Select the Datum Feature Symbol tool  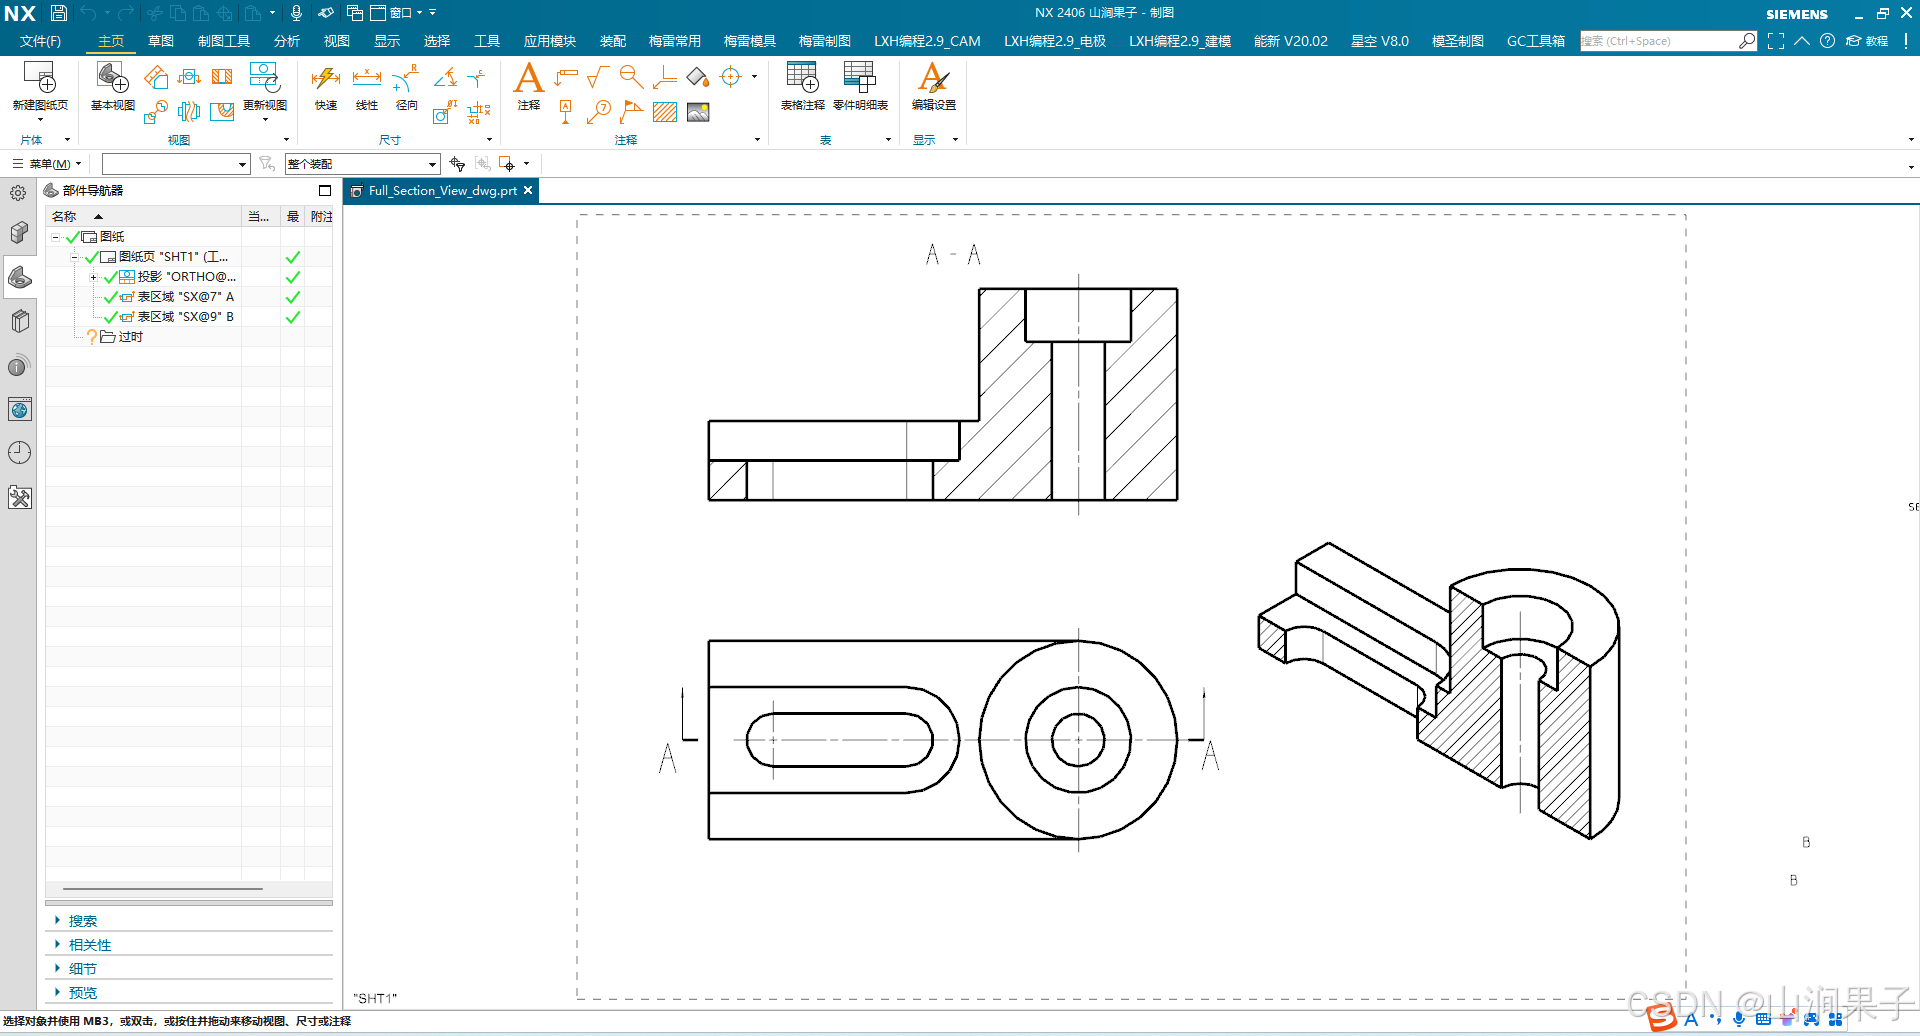(565, 112)
